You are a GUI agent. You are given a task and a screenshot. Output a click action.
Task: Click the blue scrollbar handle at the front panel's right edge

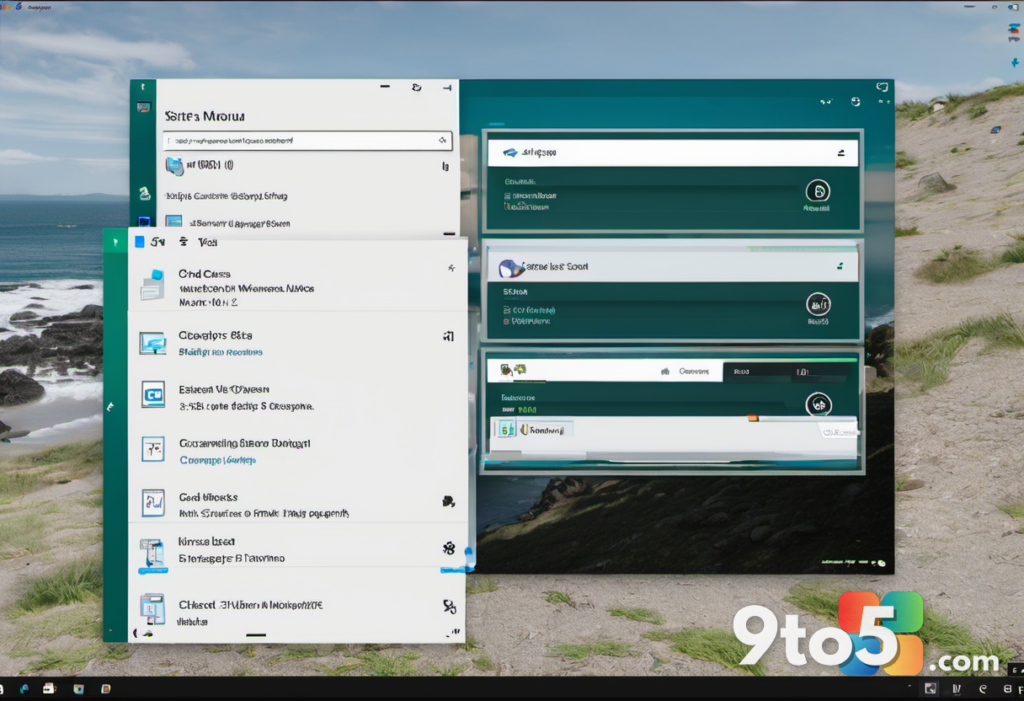point(469,557)
